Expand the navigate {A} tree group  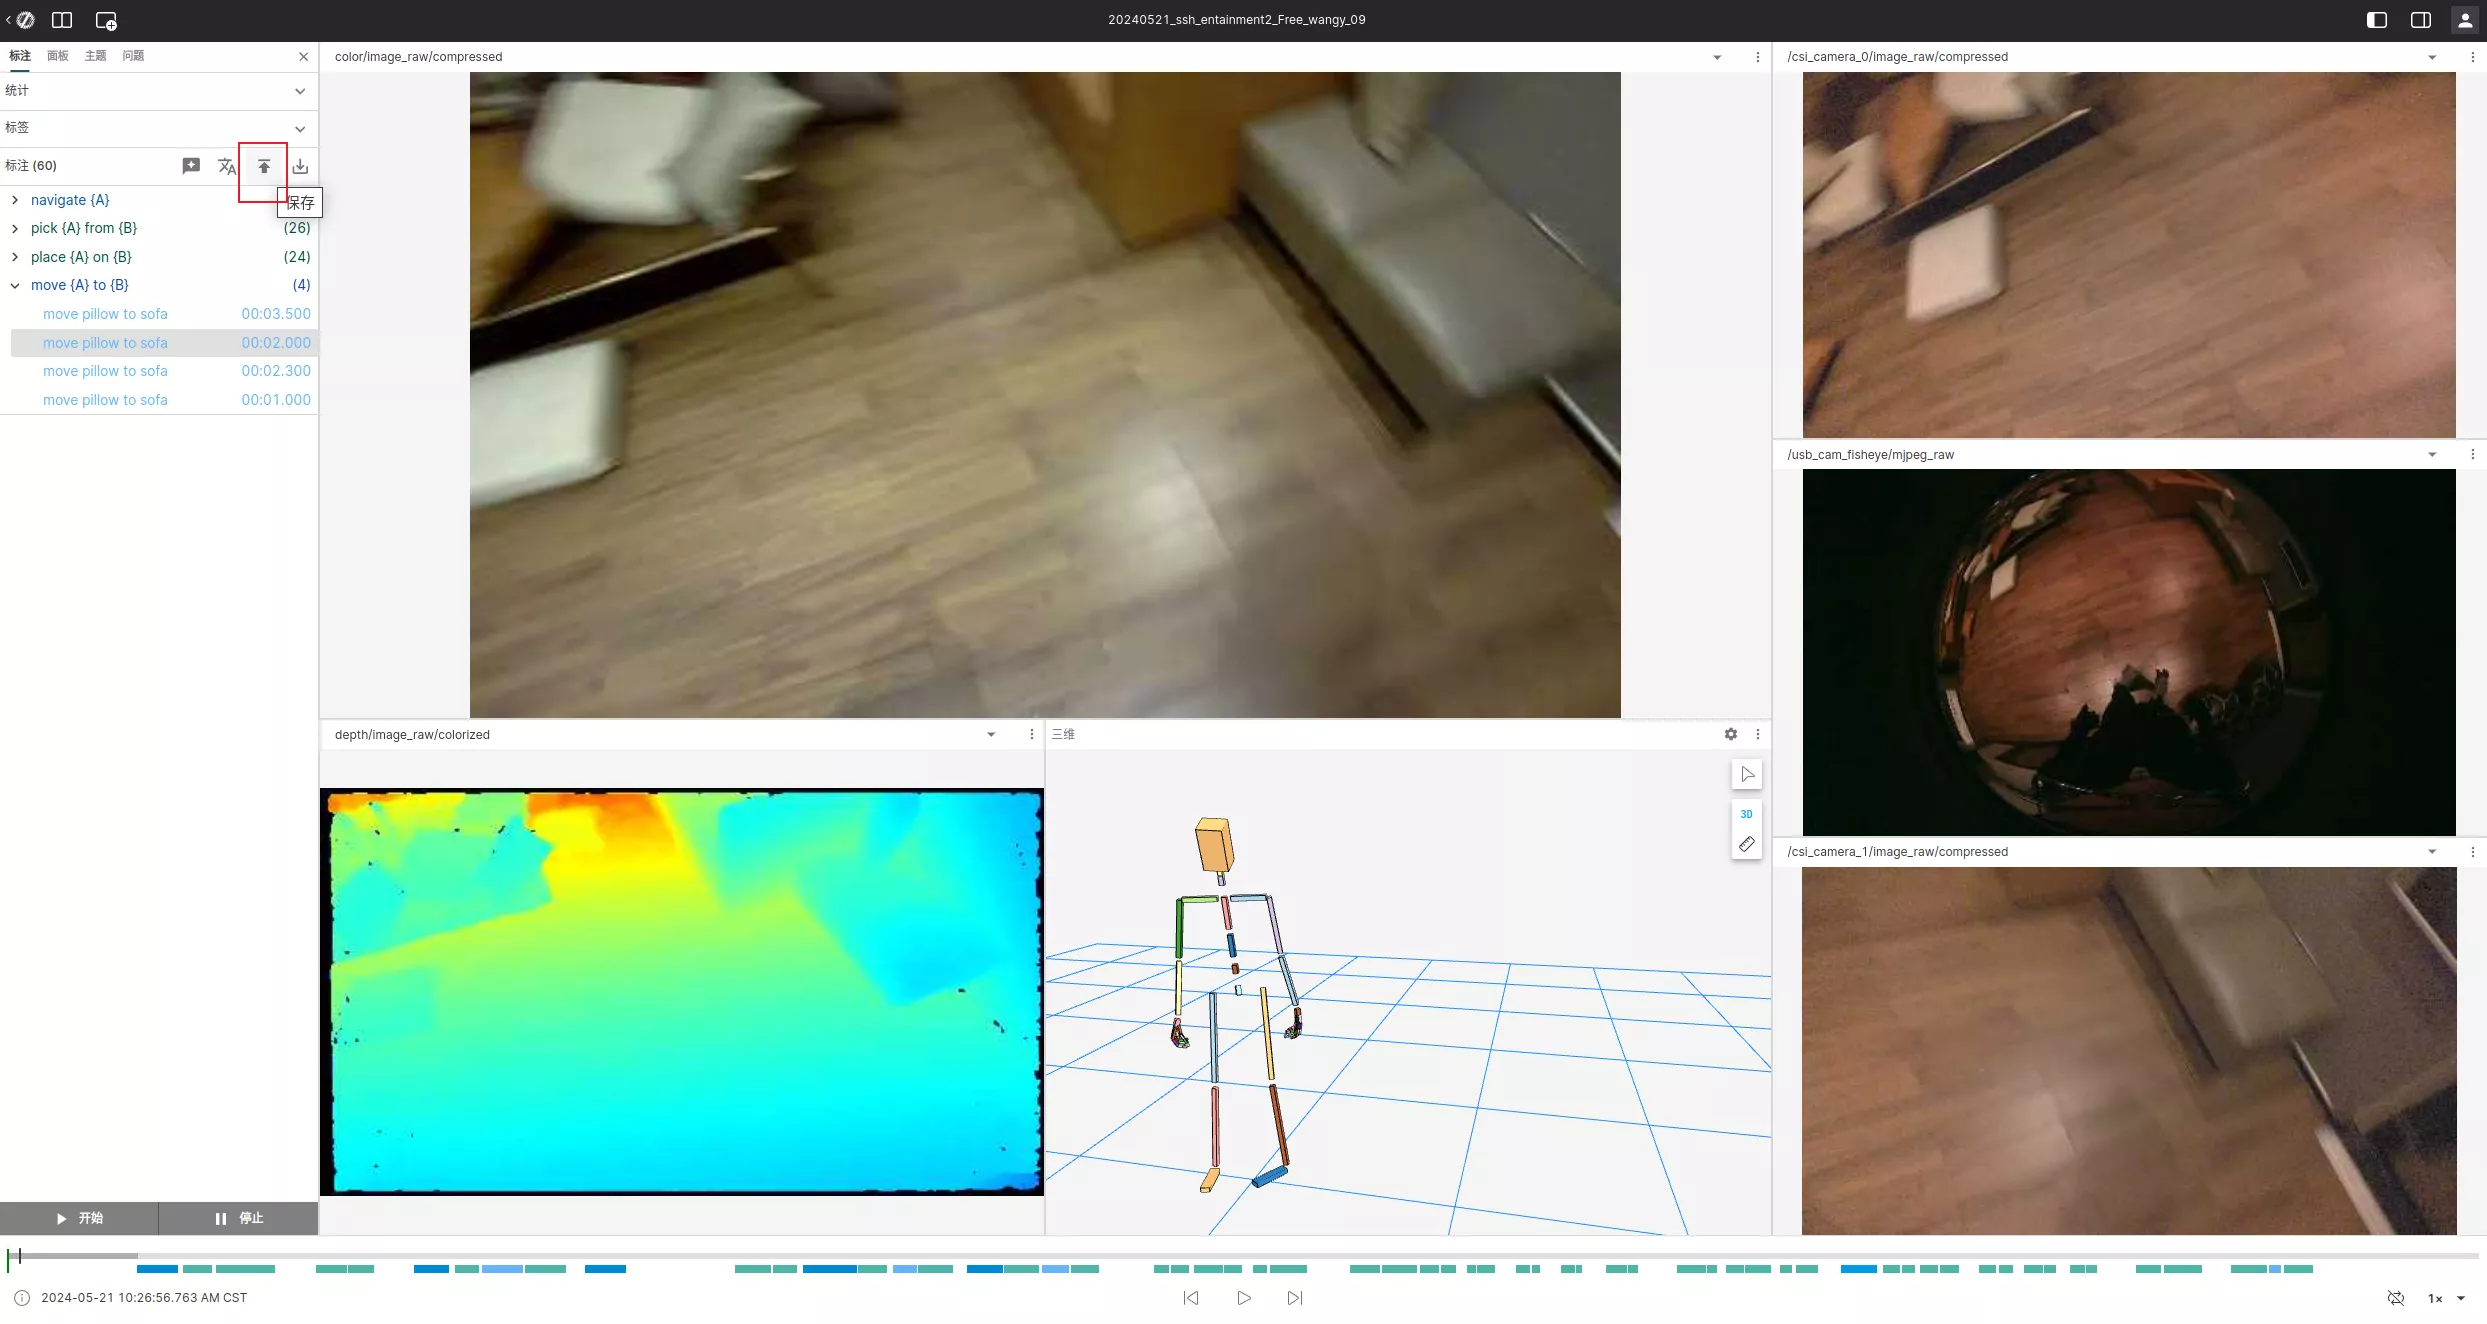point(15,200)
